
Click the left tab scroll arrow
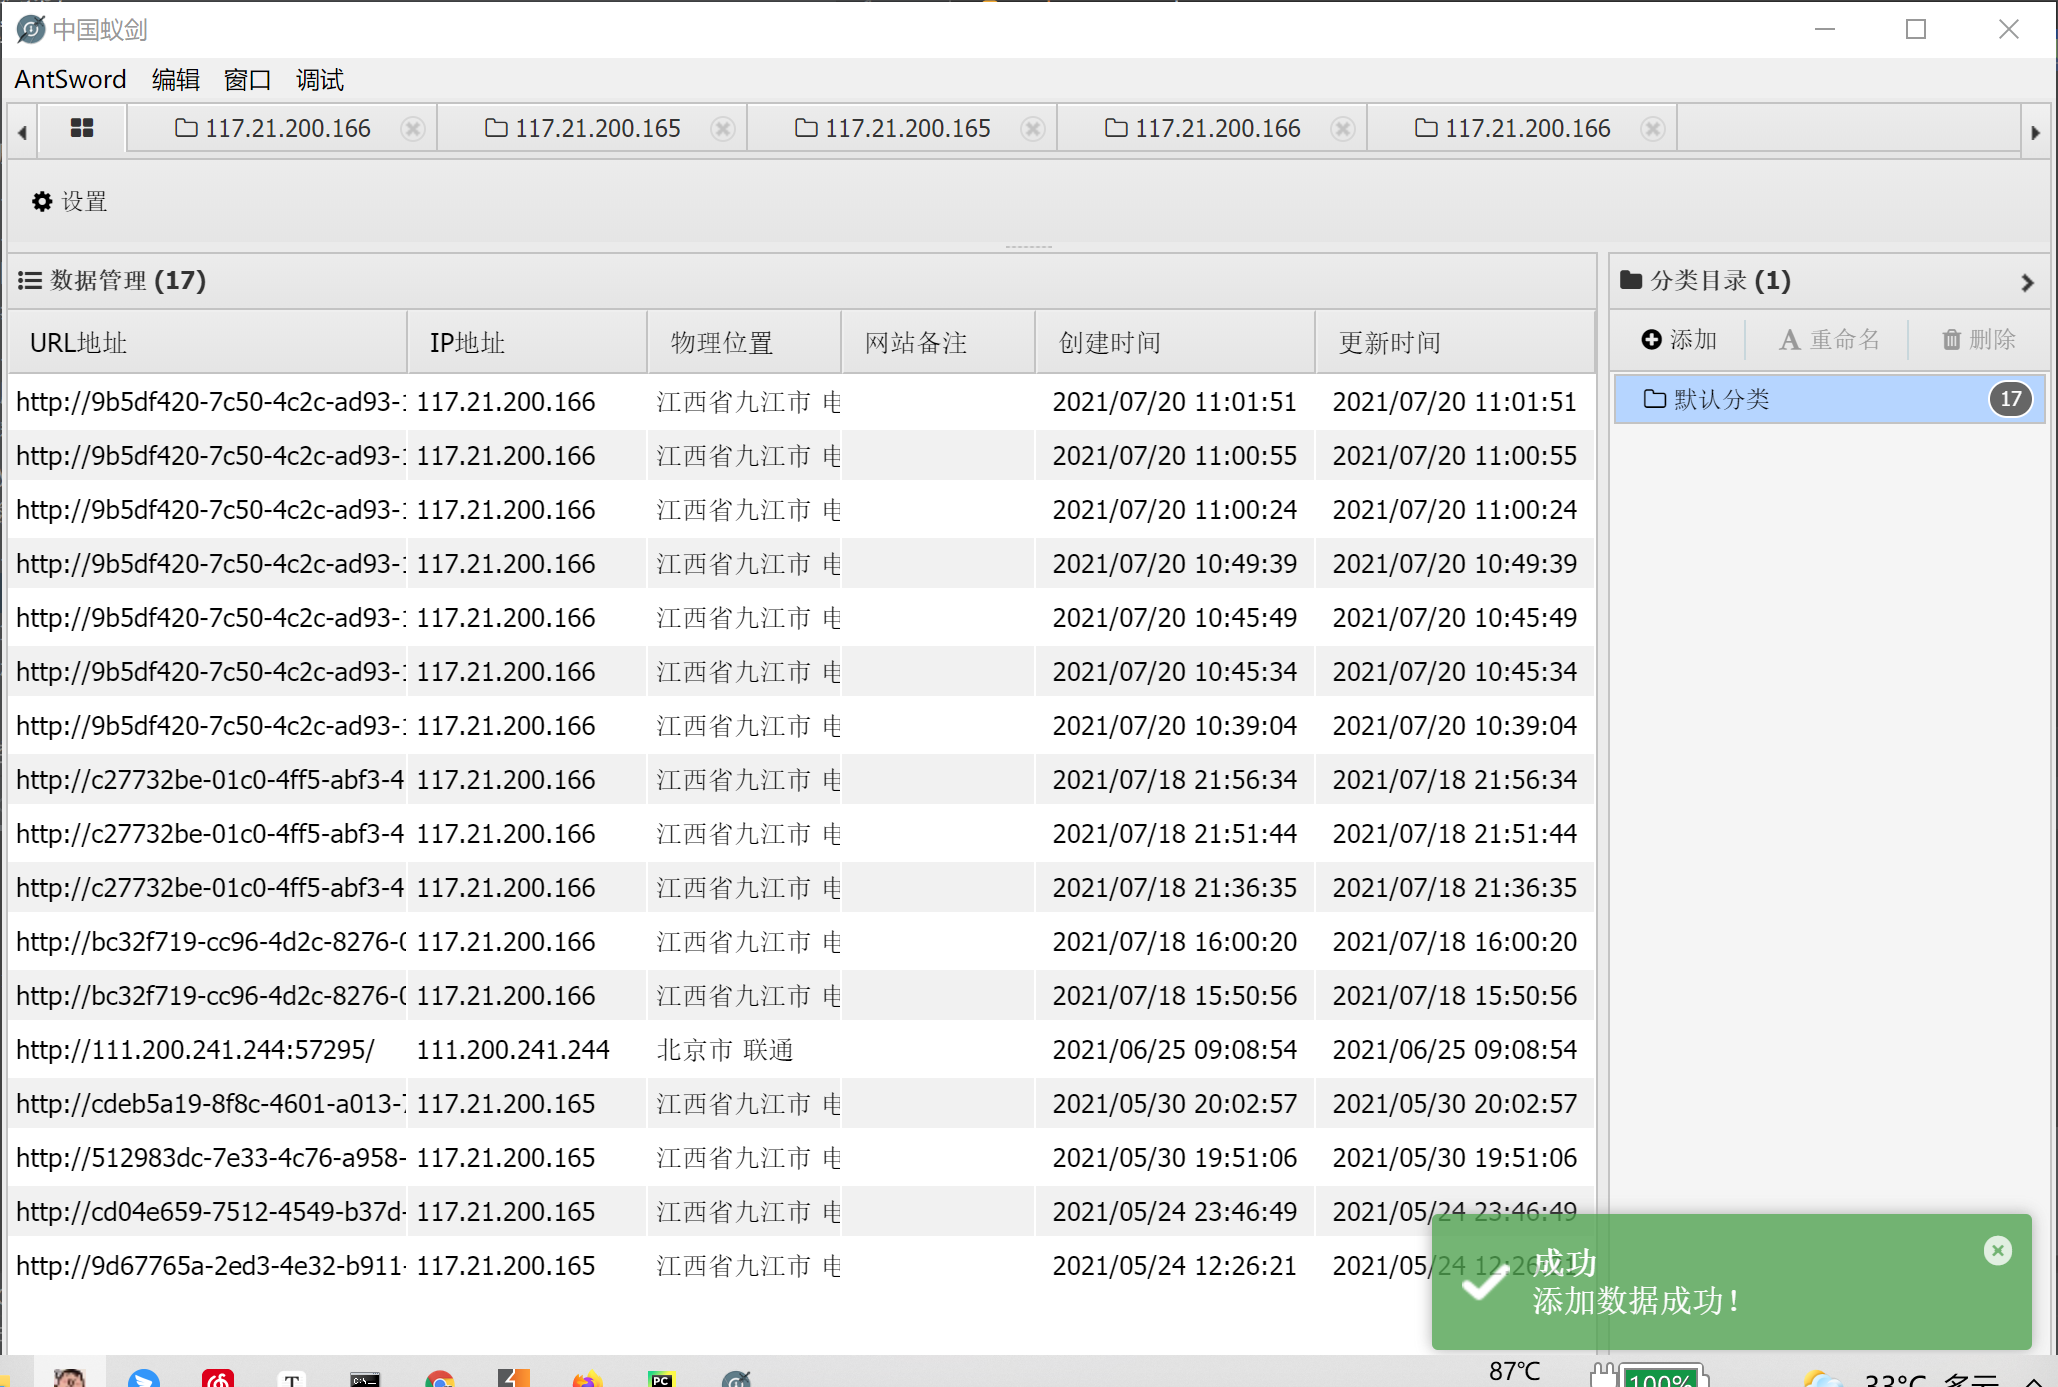click(22, 132)
